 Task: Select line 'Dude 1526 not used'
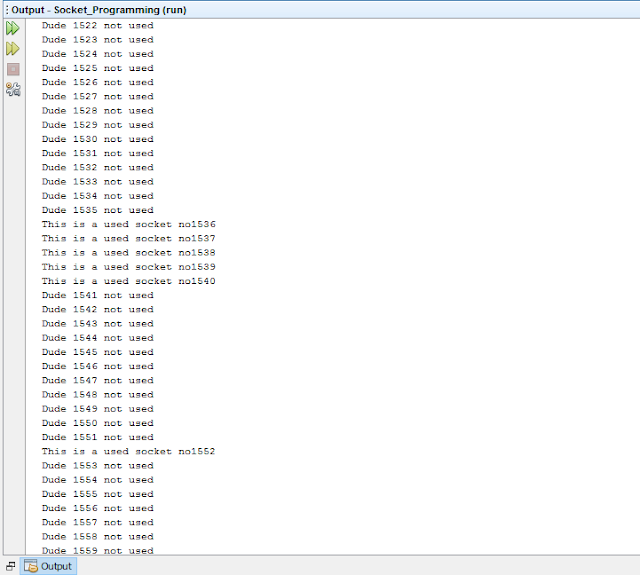pos(98,82)
